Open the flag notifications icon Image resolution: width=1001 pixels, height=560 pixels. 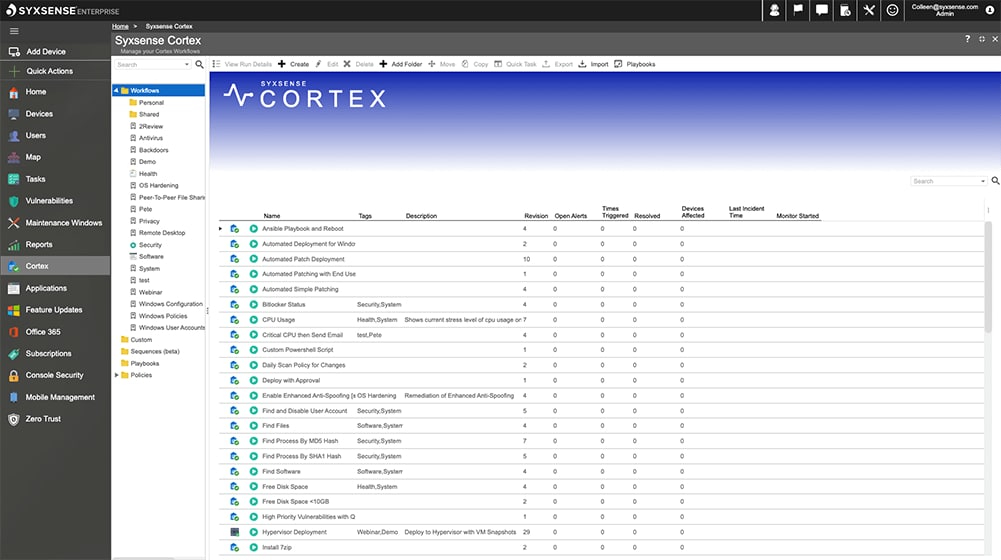point(798,10)
